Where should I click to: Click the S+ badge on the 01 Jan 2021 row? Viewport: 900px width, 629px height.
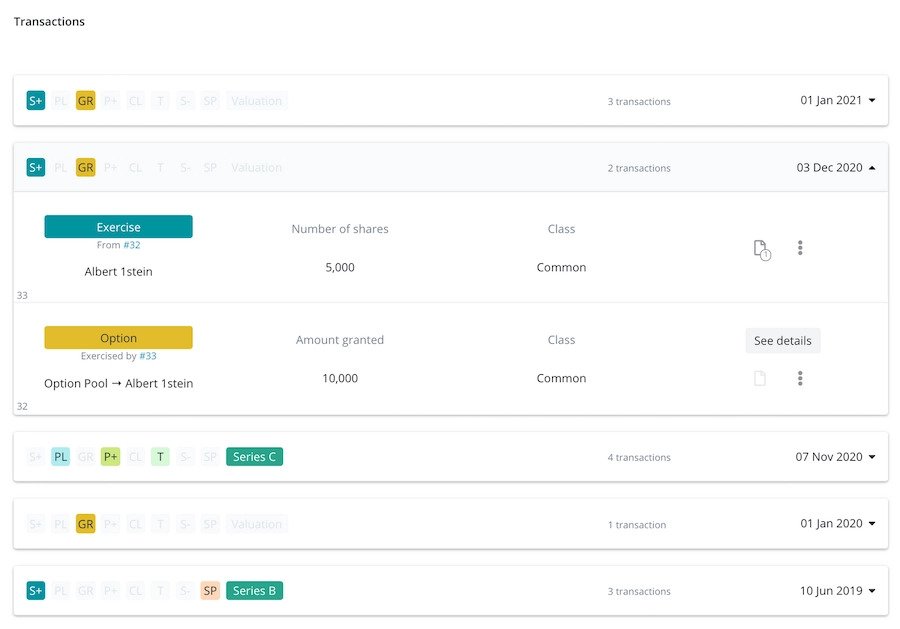(35, 100)
